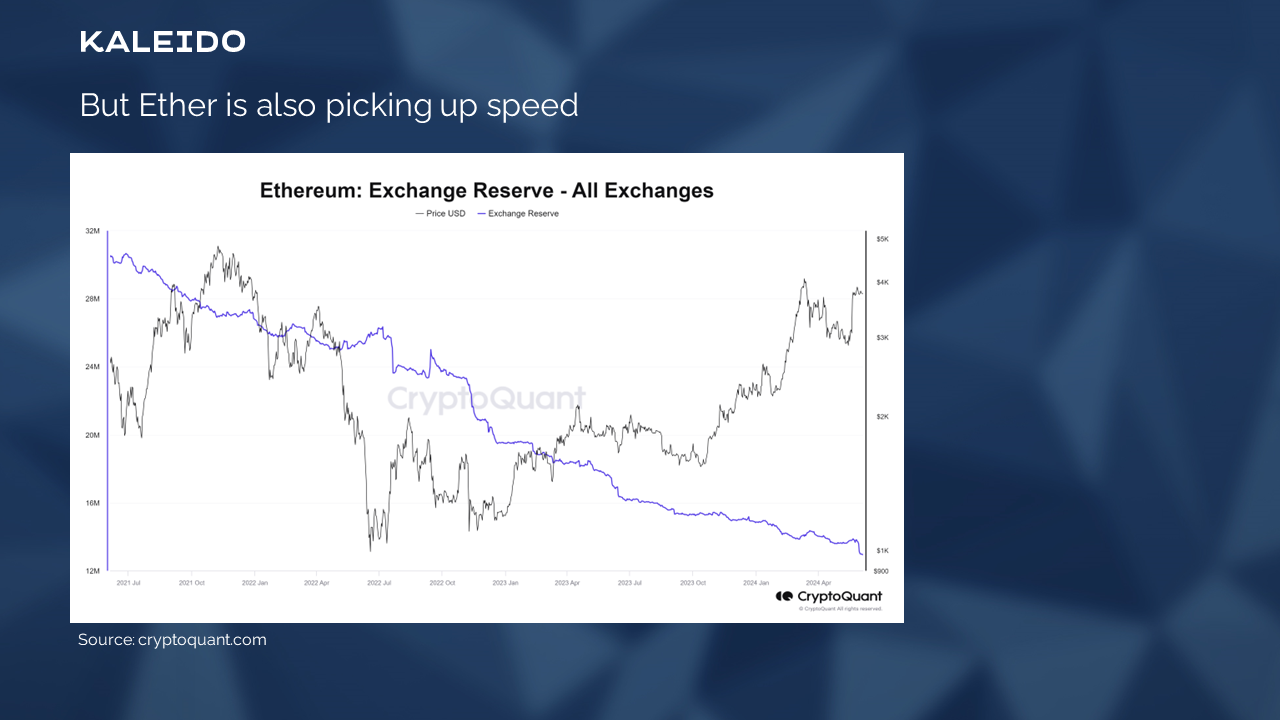Click the 2022 Oct x-axis label
Screen dimensions: 1280x720
pos(443,581)
